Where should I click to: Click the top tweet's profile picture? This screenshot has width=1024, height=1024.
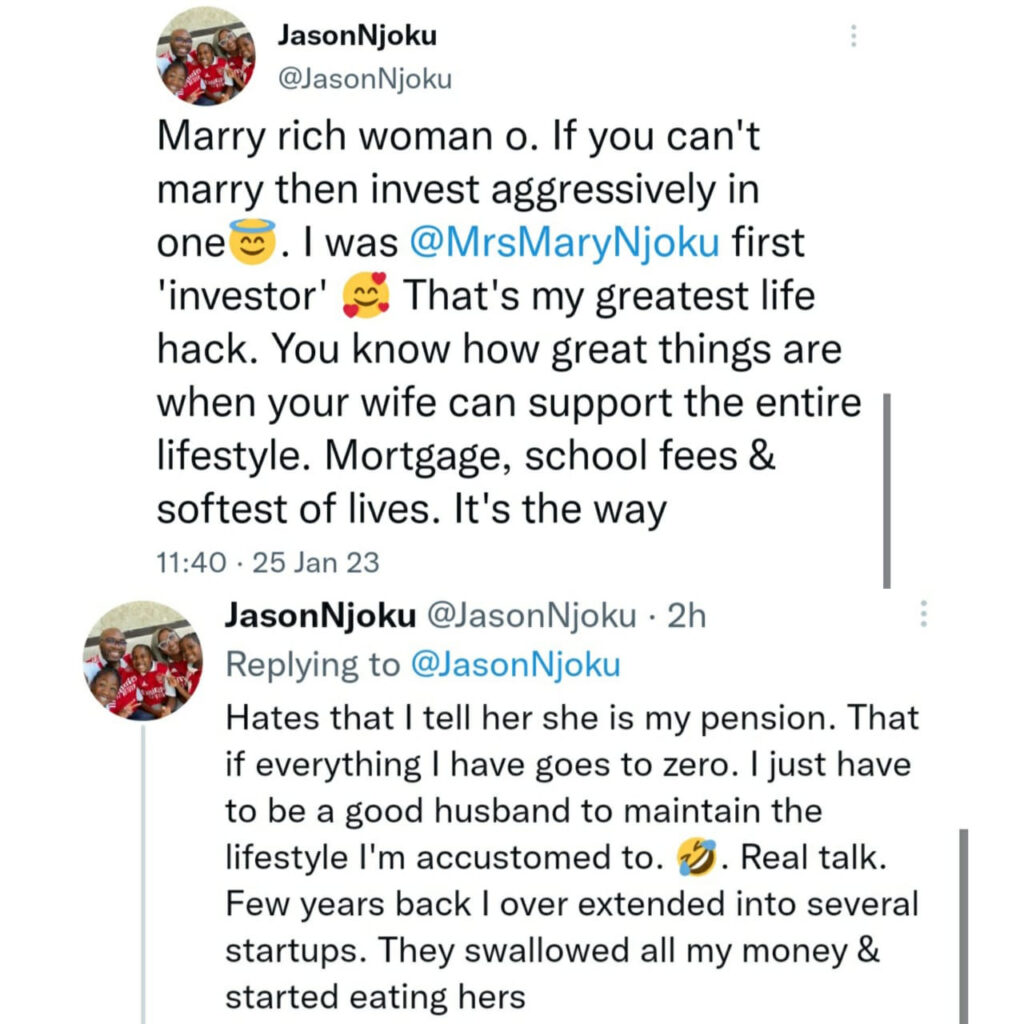(206, 56)
